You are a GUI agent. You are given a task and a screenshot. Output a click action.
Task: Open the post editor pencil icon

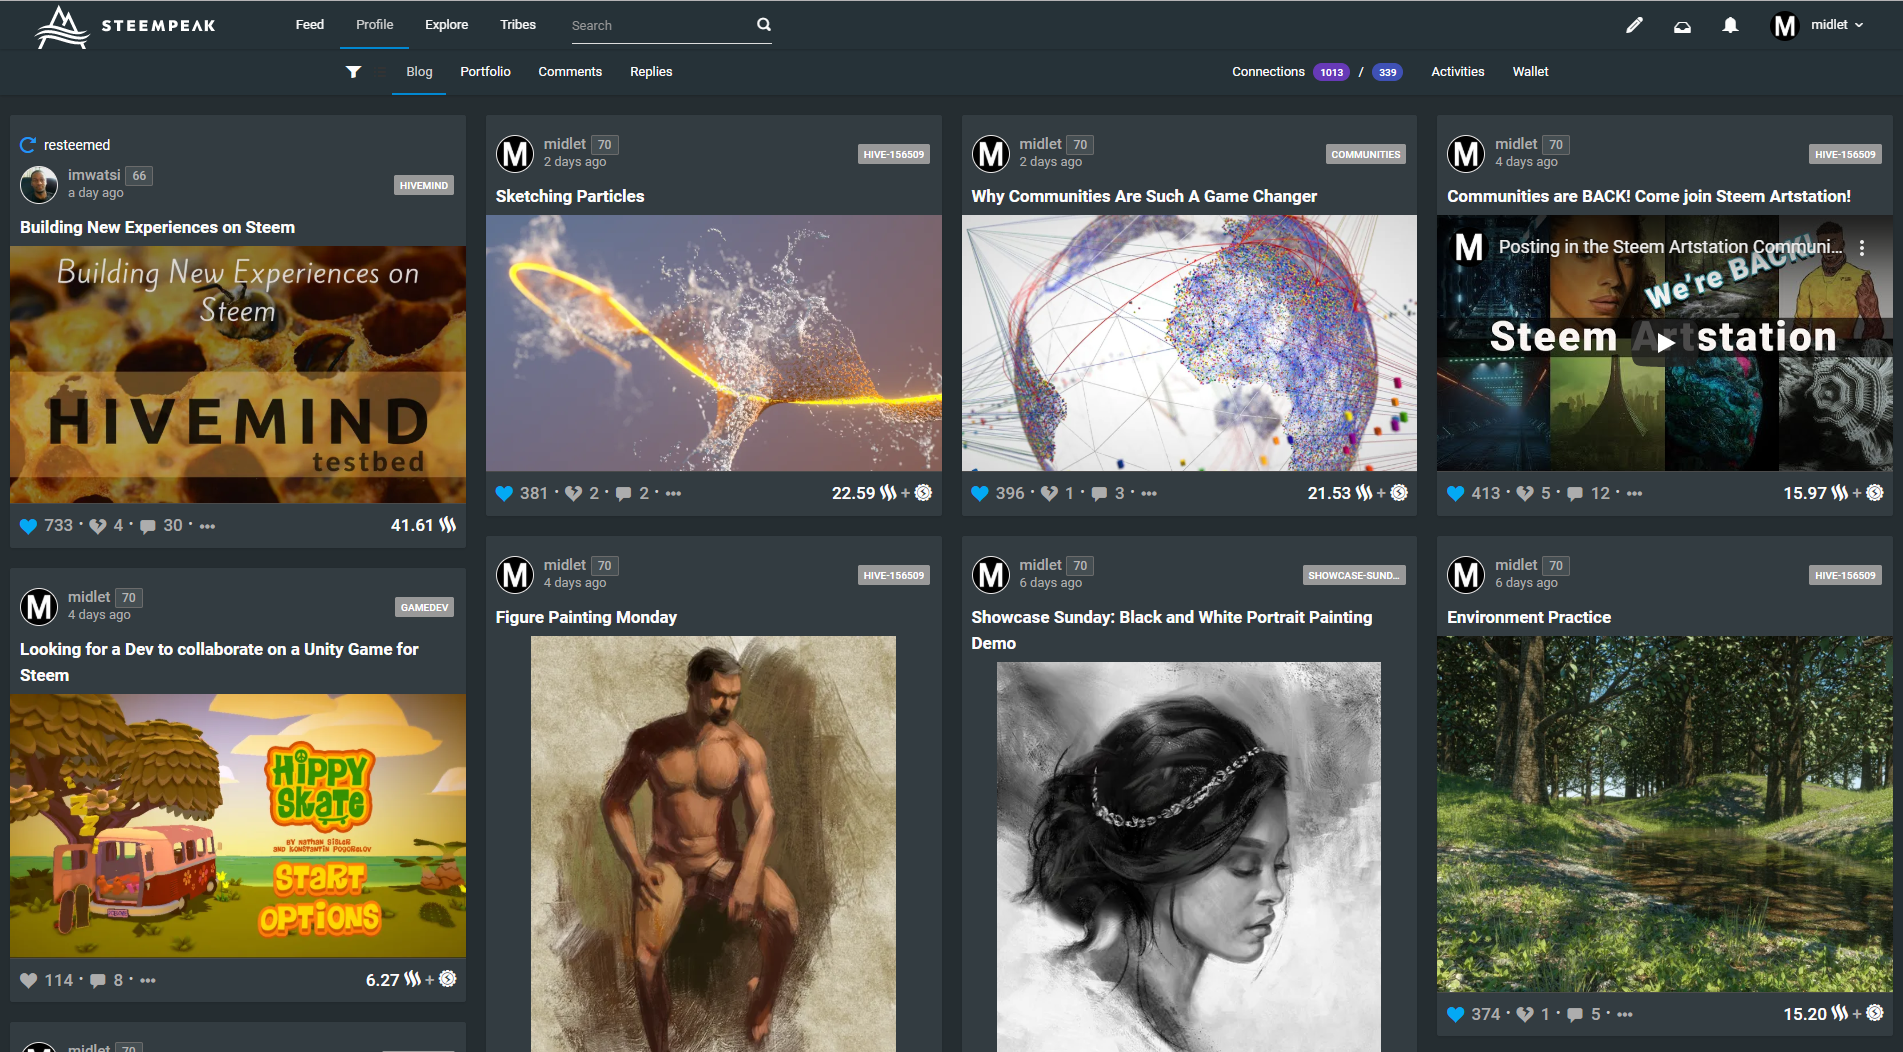(1634, 26)
